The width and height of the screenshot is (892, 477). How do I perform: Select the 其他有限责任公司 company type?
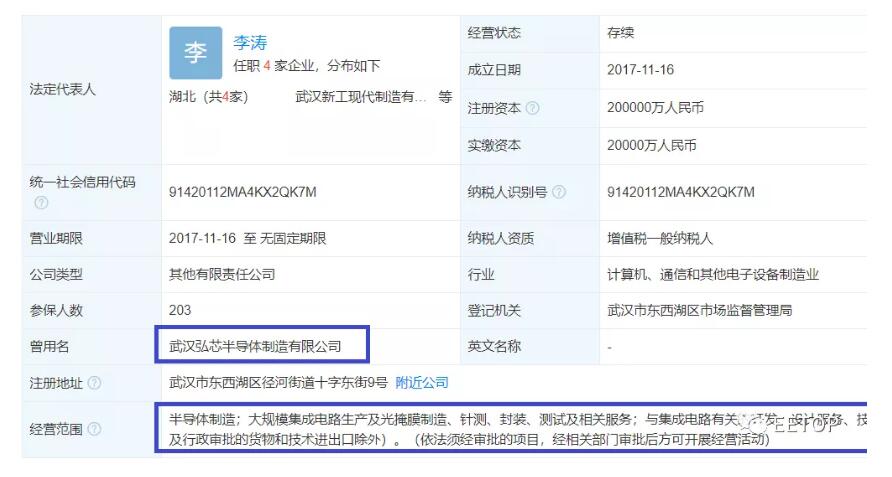pos(222,274)
